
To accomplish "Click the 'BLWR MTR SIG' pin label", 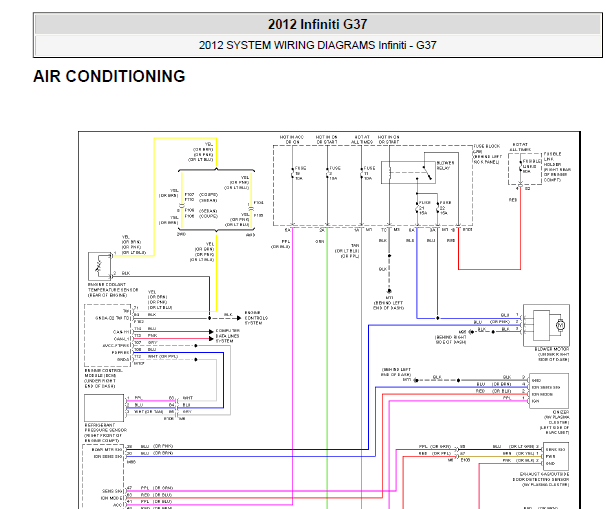I will 107,449.
